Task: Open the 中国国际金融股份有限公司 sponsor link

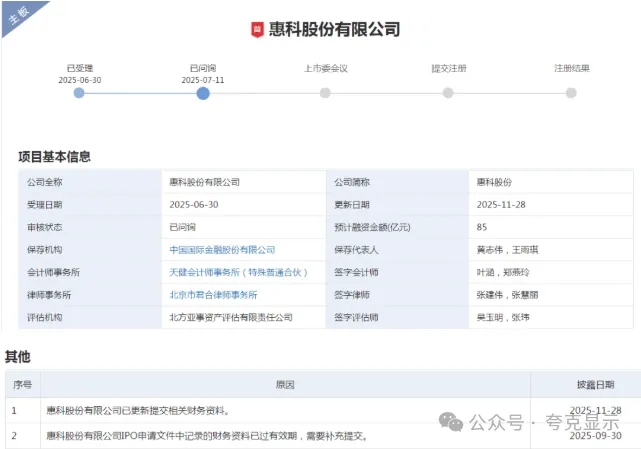Action: 222,250
